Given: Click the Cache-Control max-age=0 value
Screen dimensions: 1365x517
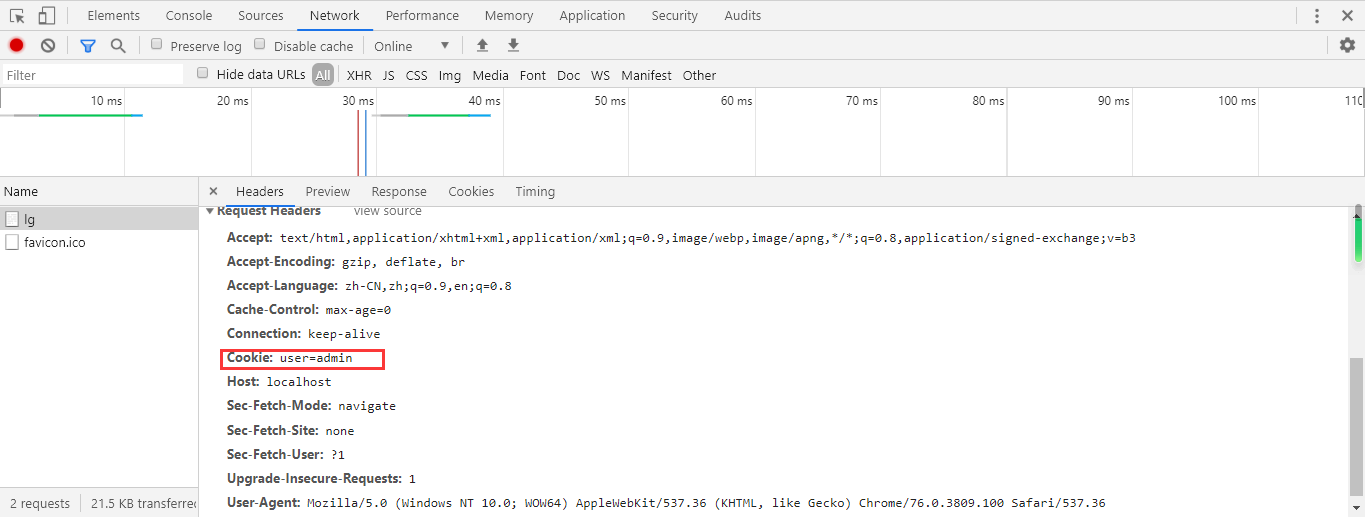Looking at the screenshot, I should click(358, 310).
